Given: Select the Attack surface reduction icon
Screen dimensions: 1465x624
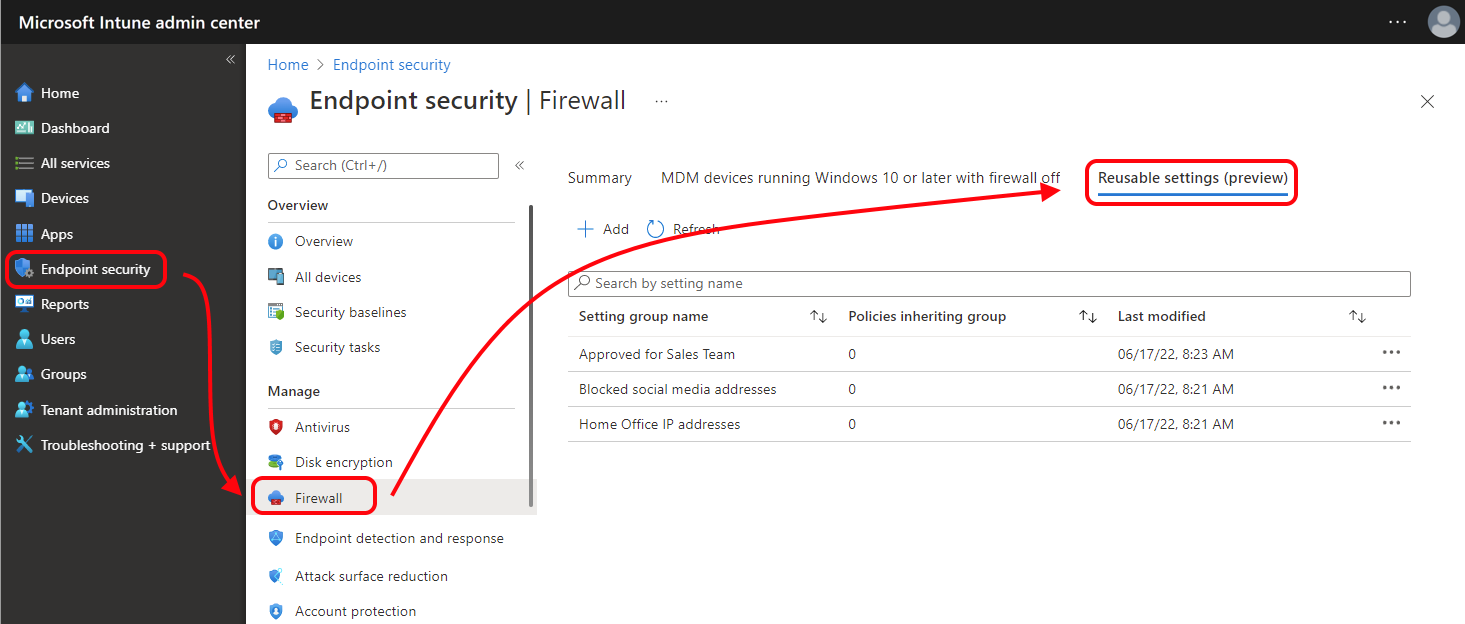Looking at the screenshot, I should point(275,575).
